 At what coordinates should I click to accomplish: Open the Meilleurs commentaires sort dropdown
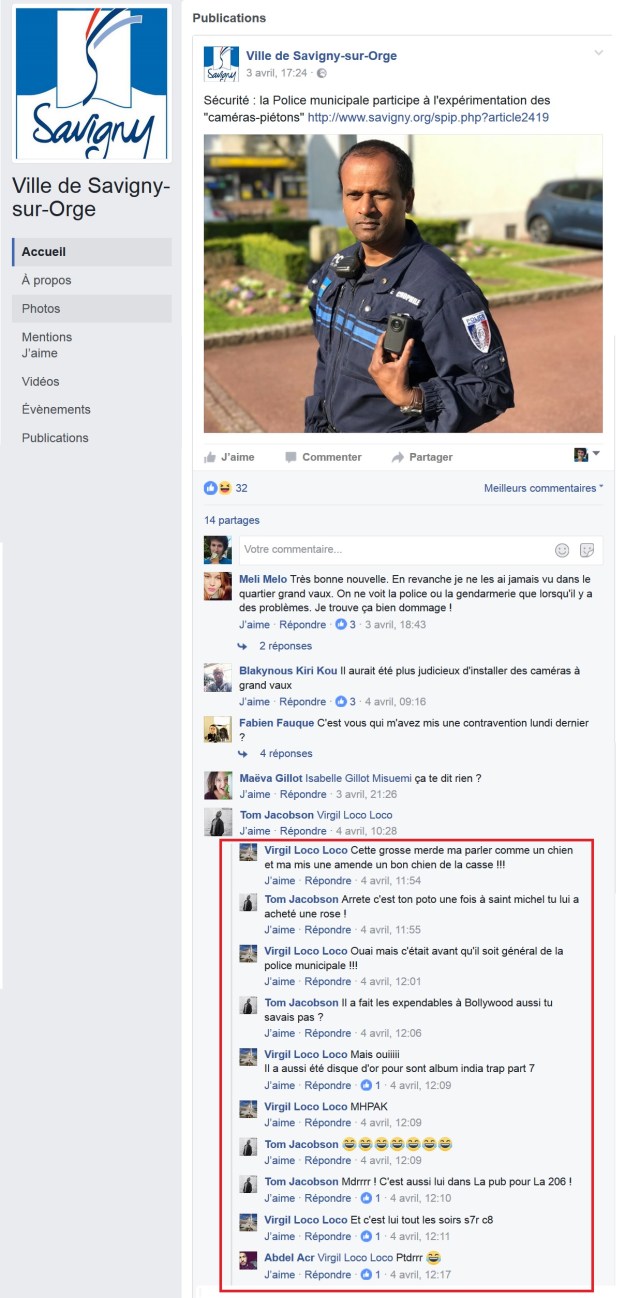pos(543,488)
